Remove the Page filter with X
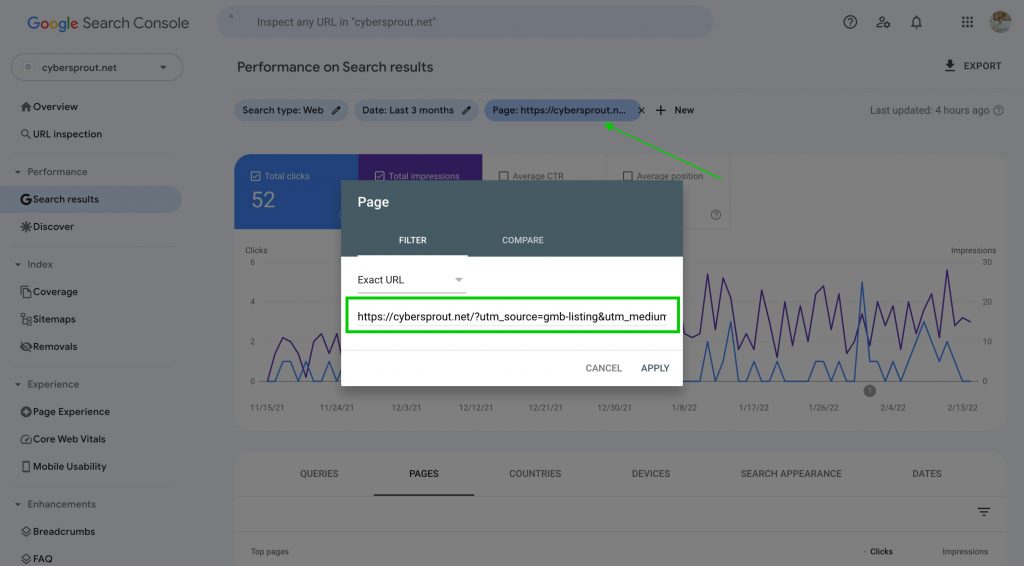This screenshot has height=566, width=1024. (x=641, y=110)
